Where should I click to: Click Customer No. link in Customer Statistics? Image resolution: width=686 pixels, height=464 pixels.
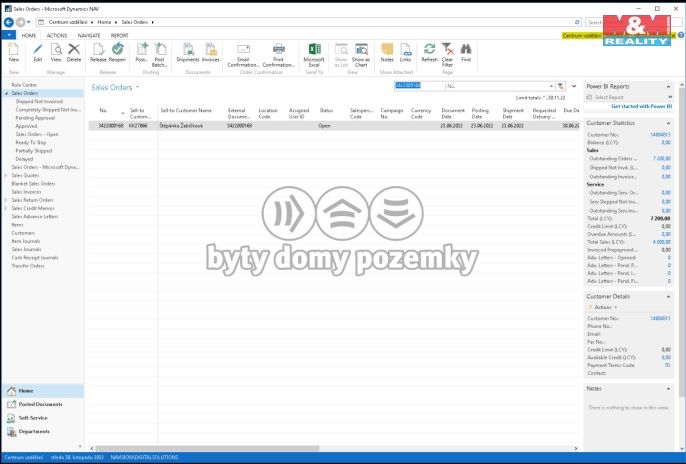pos(660,135)
